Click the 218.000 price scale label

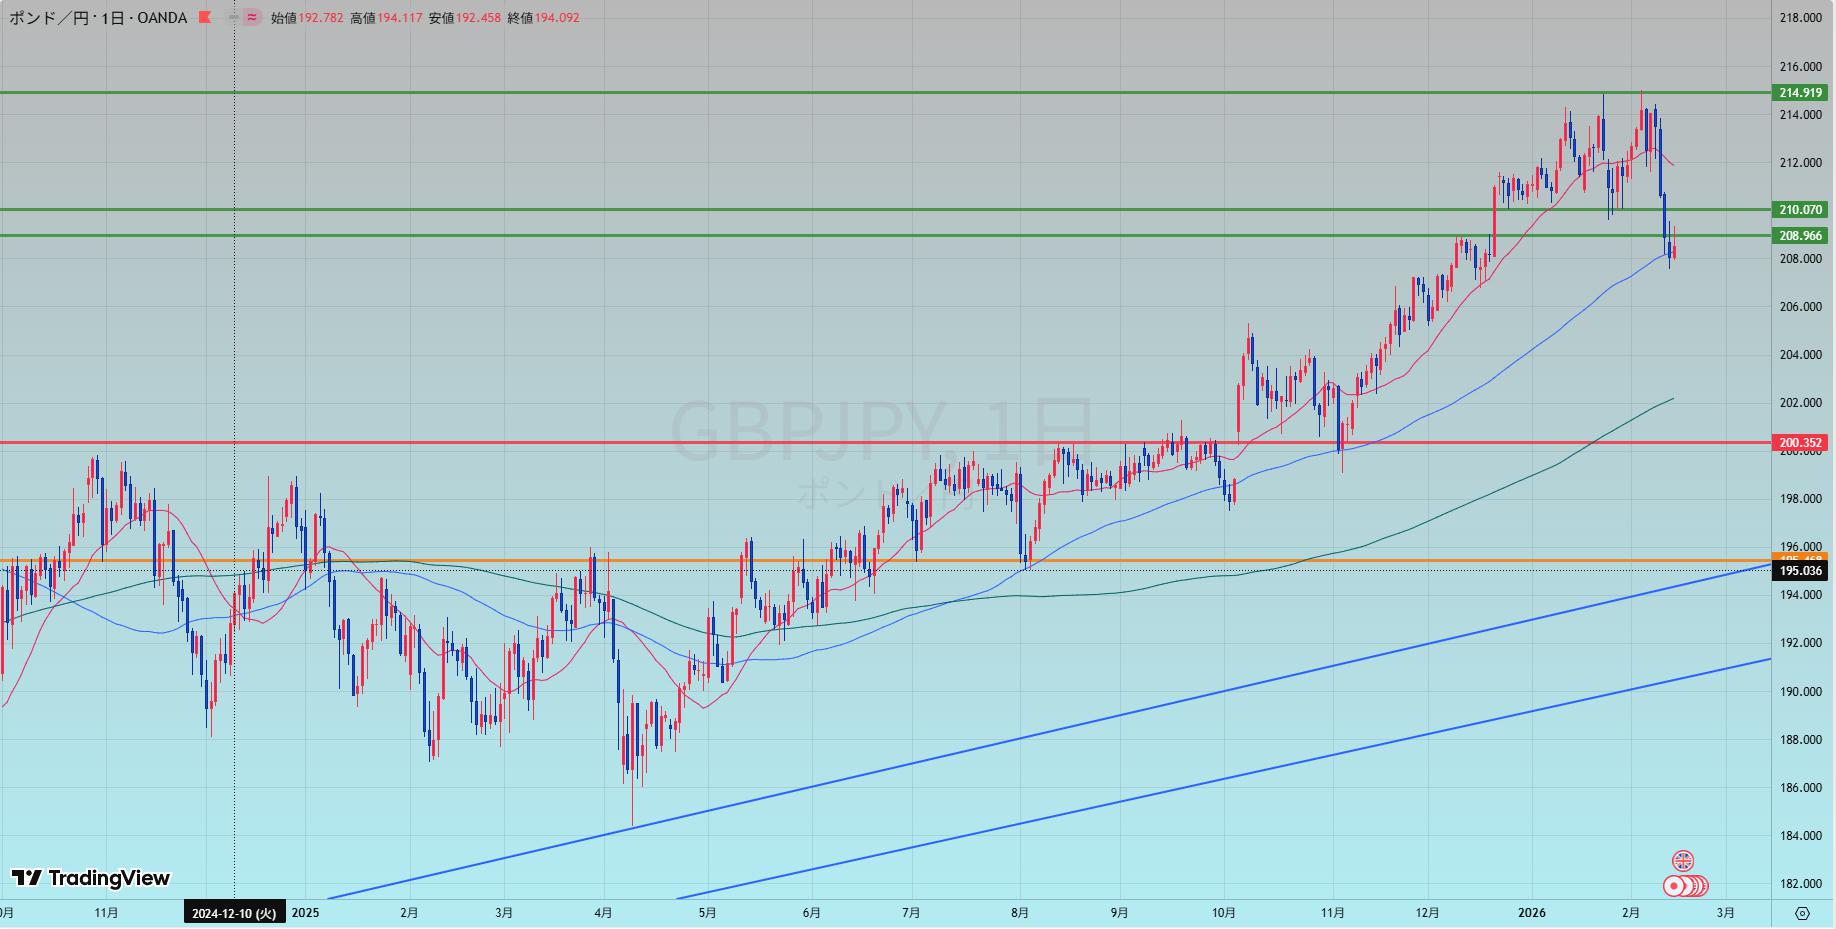(x=1800, y=18)
